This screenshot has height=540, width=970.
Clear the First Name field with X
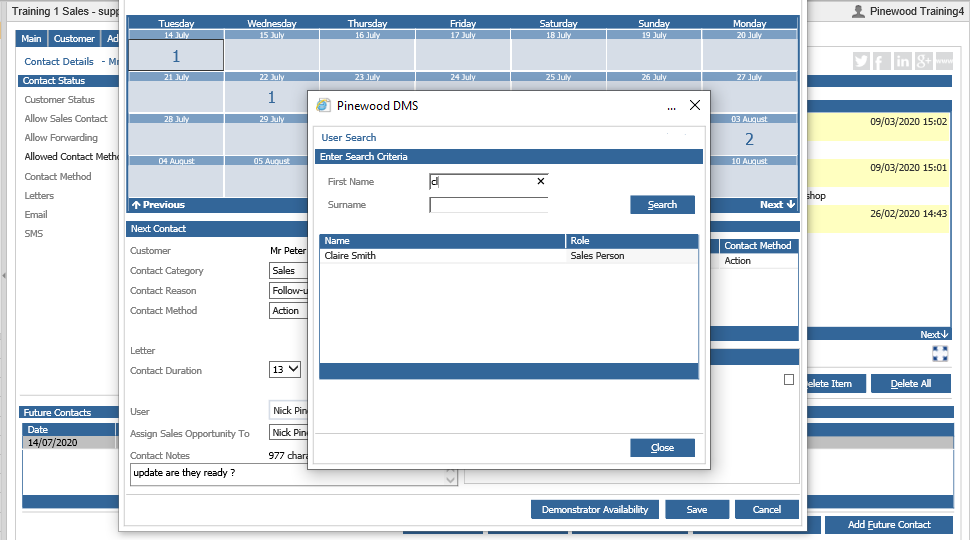(541, 181)
